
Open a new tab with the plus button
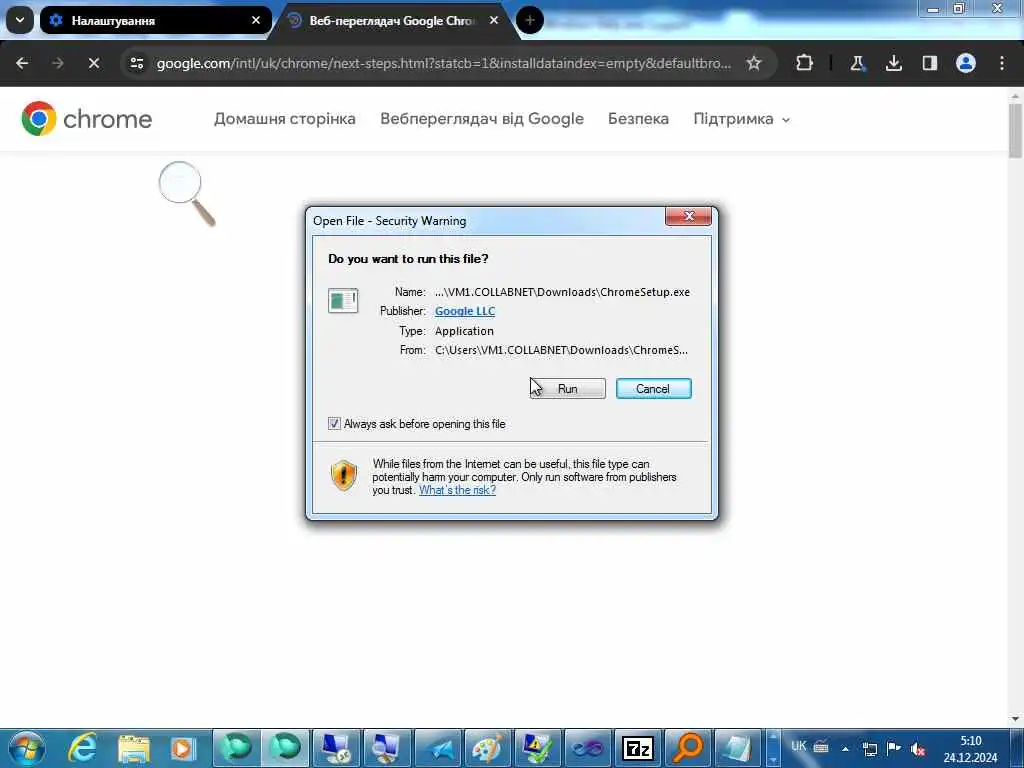530,20
